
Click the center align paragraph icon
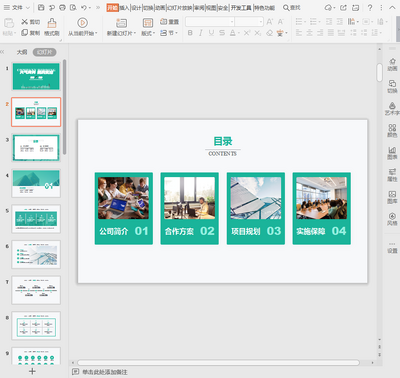310,33
